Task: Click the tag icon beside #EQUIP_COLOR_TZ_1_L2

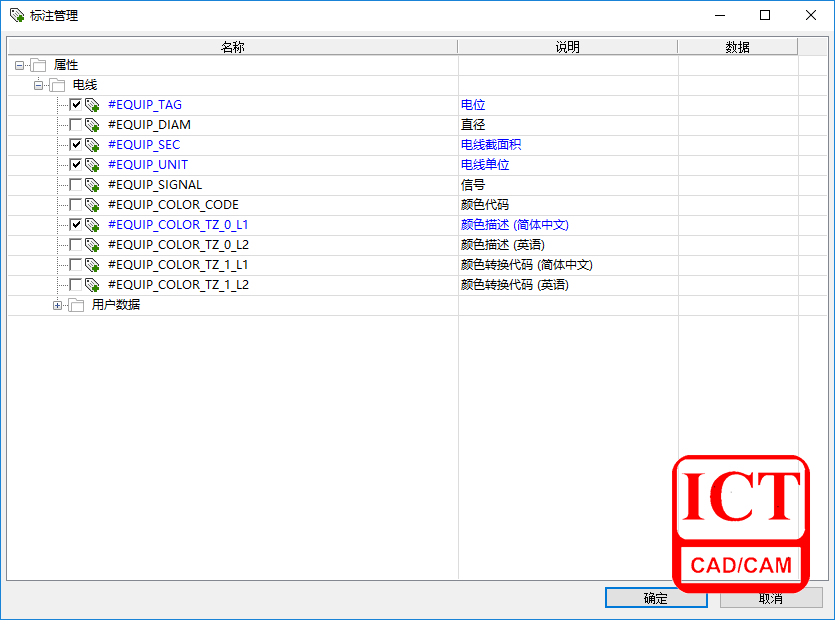Action: (92, 285)
